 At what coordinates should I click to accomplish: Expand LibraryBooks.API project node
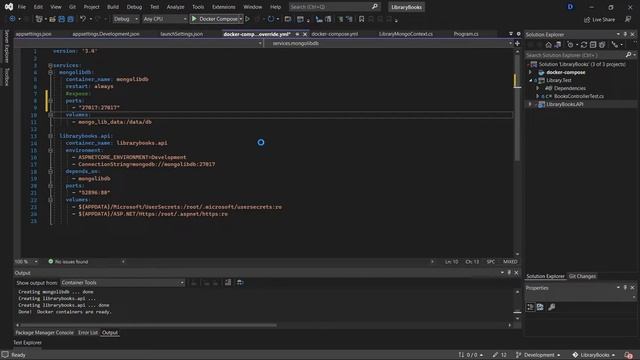531,104
